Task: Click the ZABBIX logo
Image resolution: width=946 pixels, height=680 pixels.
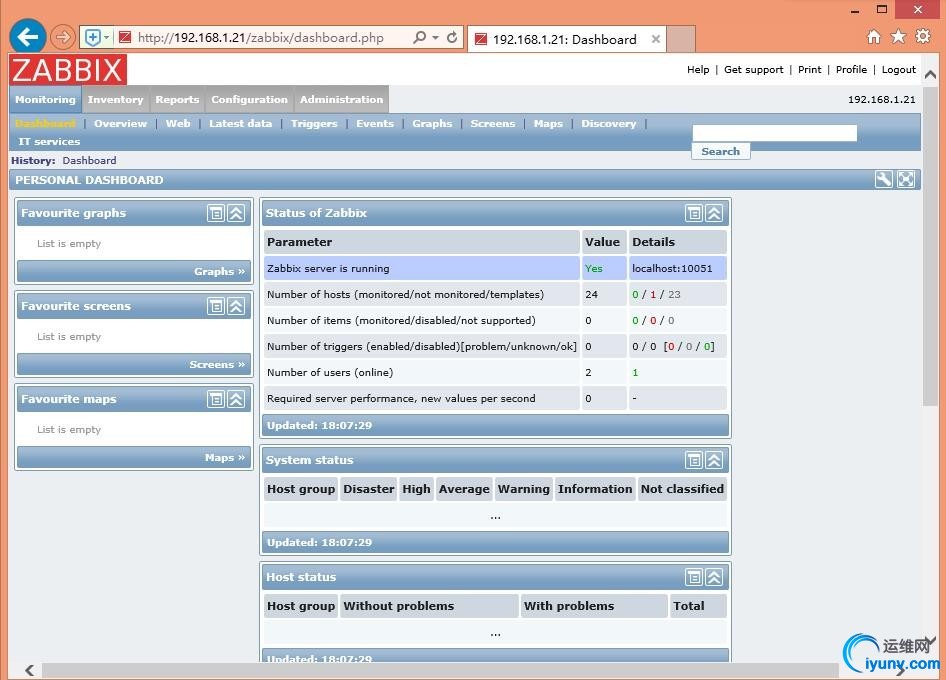Action: pos(68,69)
